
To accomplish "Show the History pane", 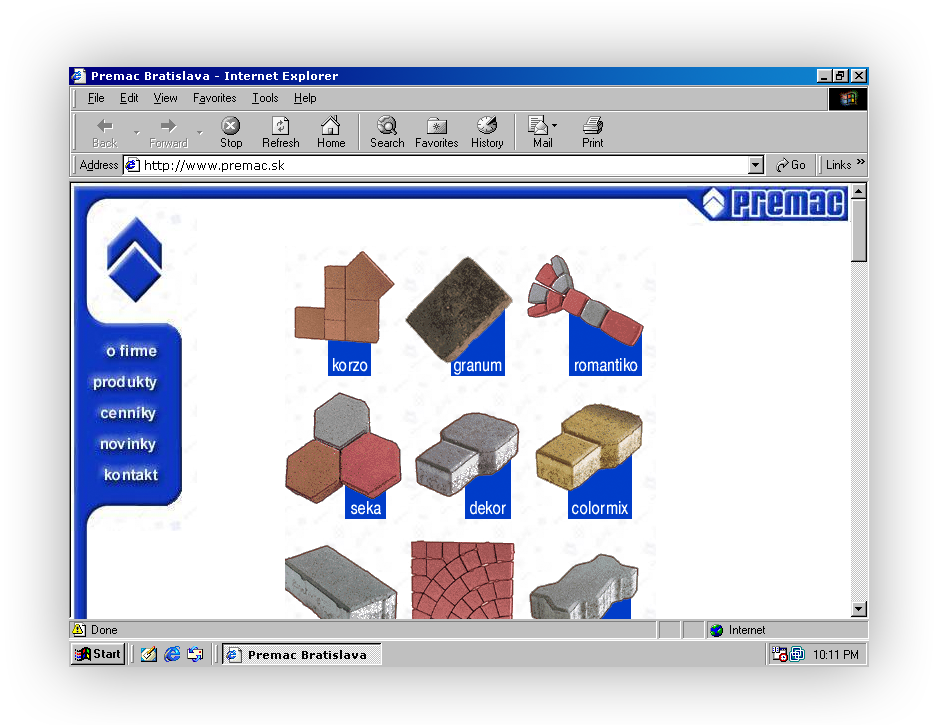I will point(487,132).
